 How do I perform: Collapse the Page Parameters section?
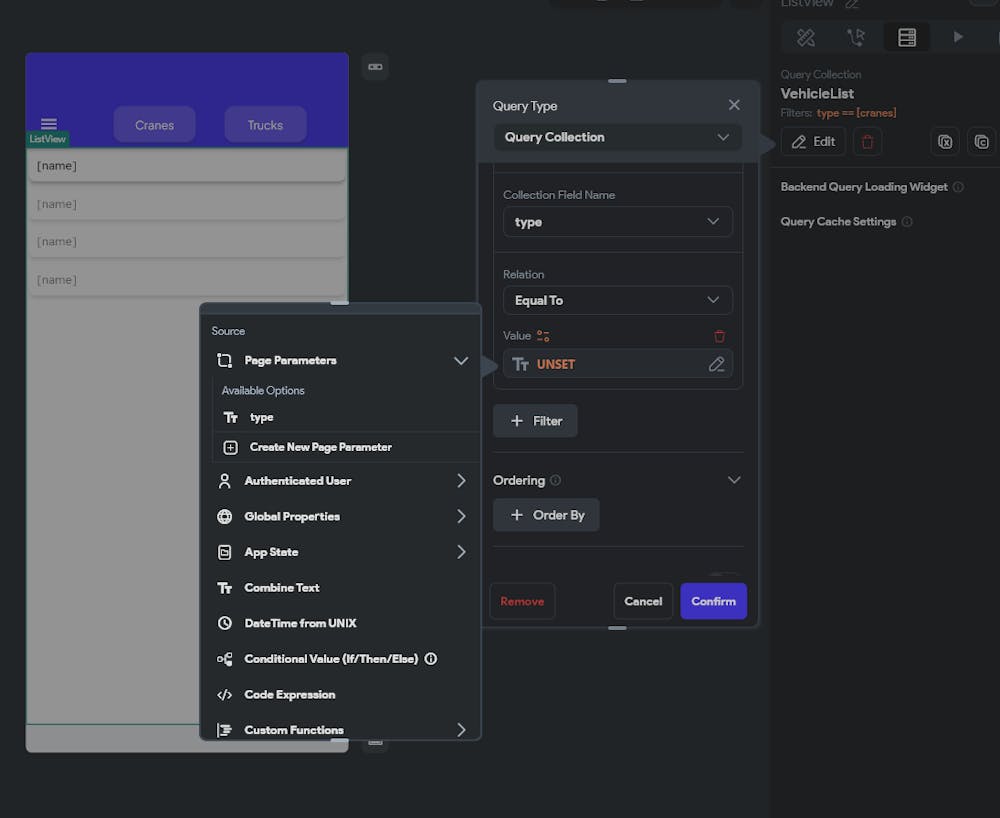(x=460, y=360)
